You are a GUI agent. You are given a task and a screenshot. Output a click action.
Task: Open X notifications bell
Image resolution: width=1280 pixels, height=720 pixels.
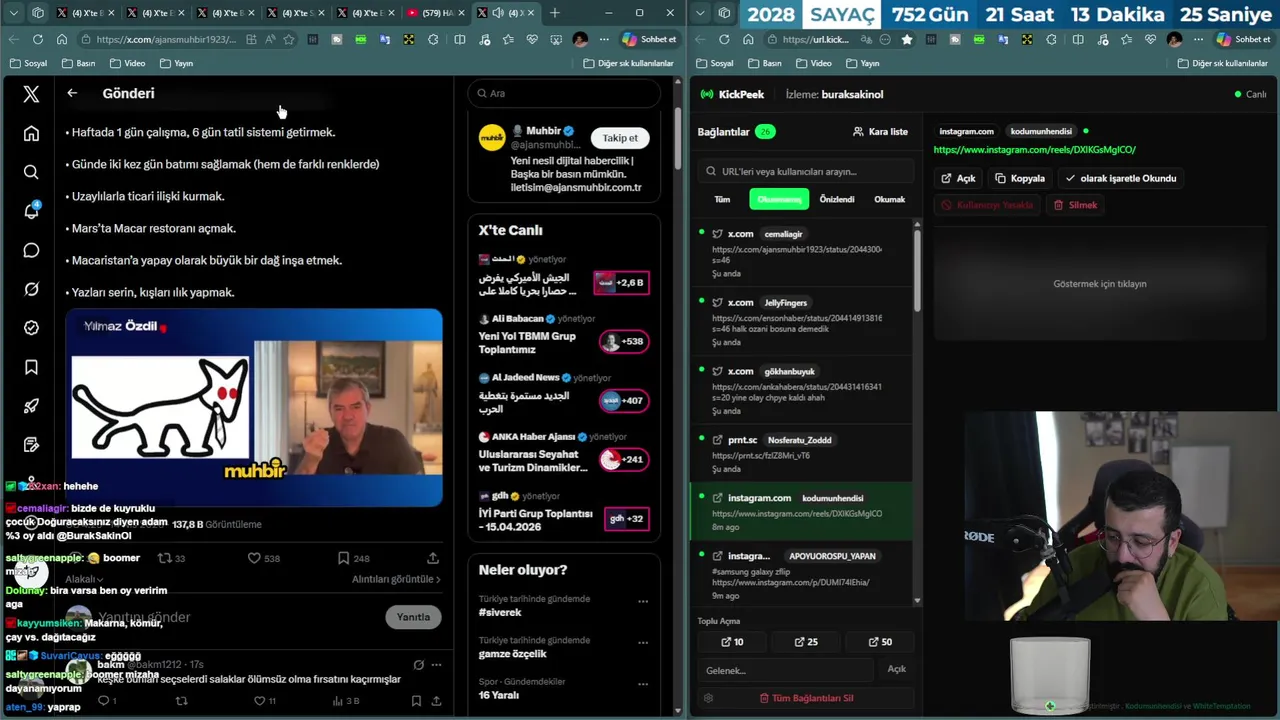click(31, 211)
